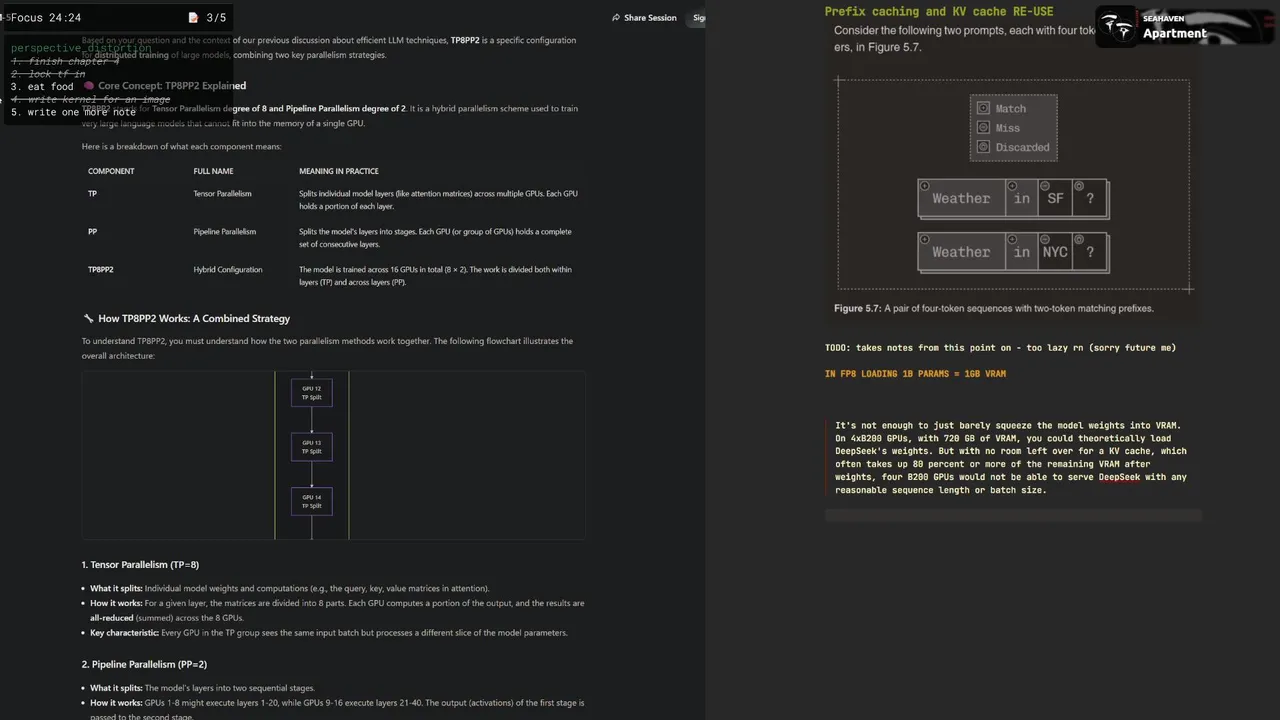Click the notepad icon beside 3/5 counter
Viewport: 1280px width, 720px height.
pyautogui.click(x=193, y=18)
